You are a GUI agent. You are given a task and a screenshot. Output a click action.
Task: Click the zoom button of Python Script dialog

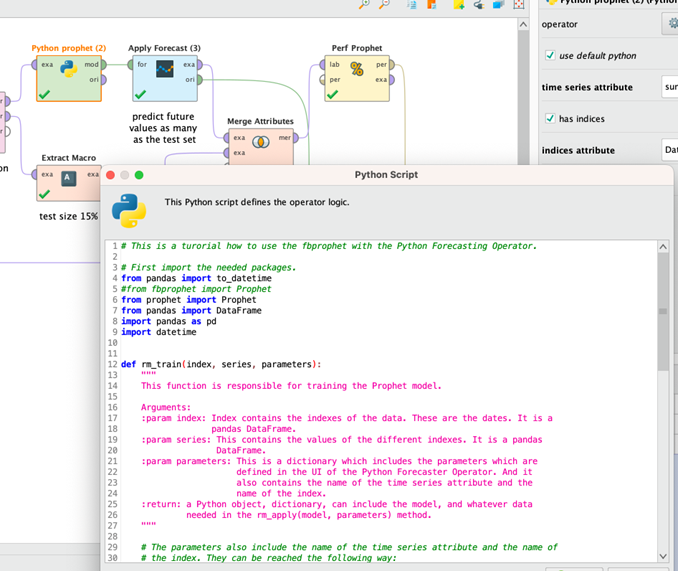(x=139, y=175)
